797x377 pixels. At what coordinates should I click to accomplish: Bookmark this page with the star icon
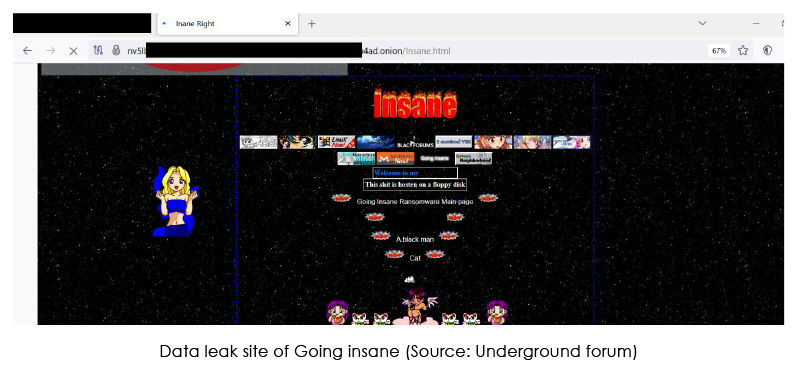pyautogui.click(x=743, y=50)
